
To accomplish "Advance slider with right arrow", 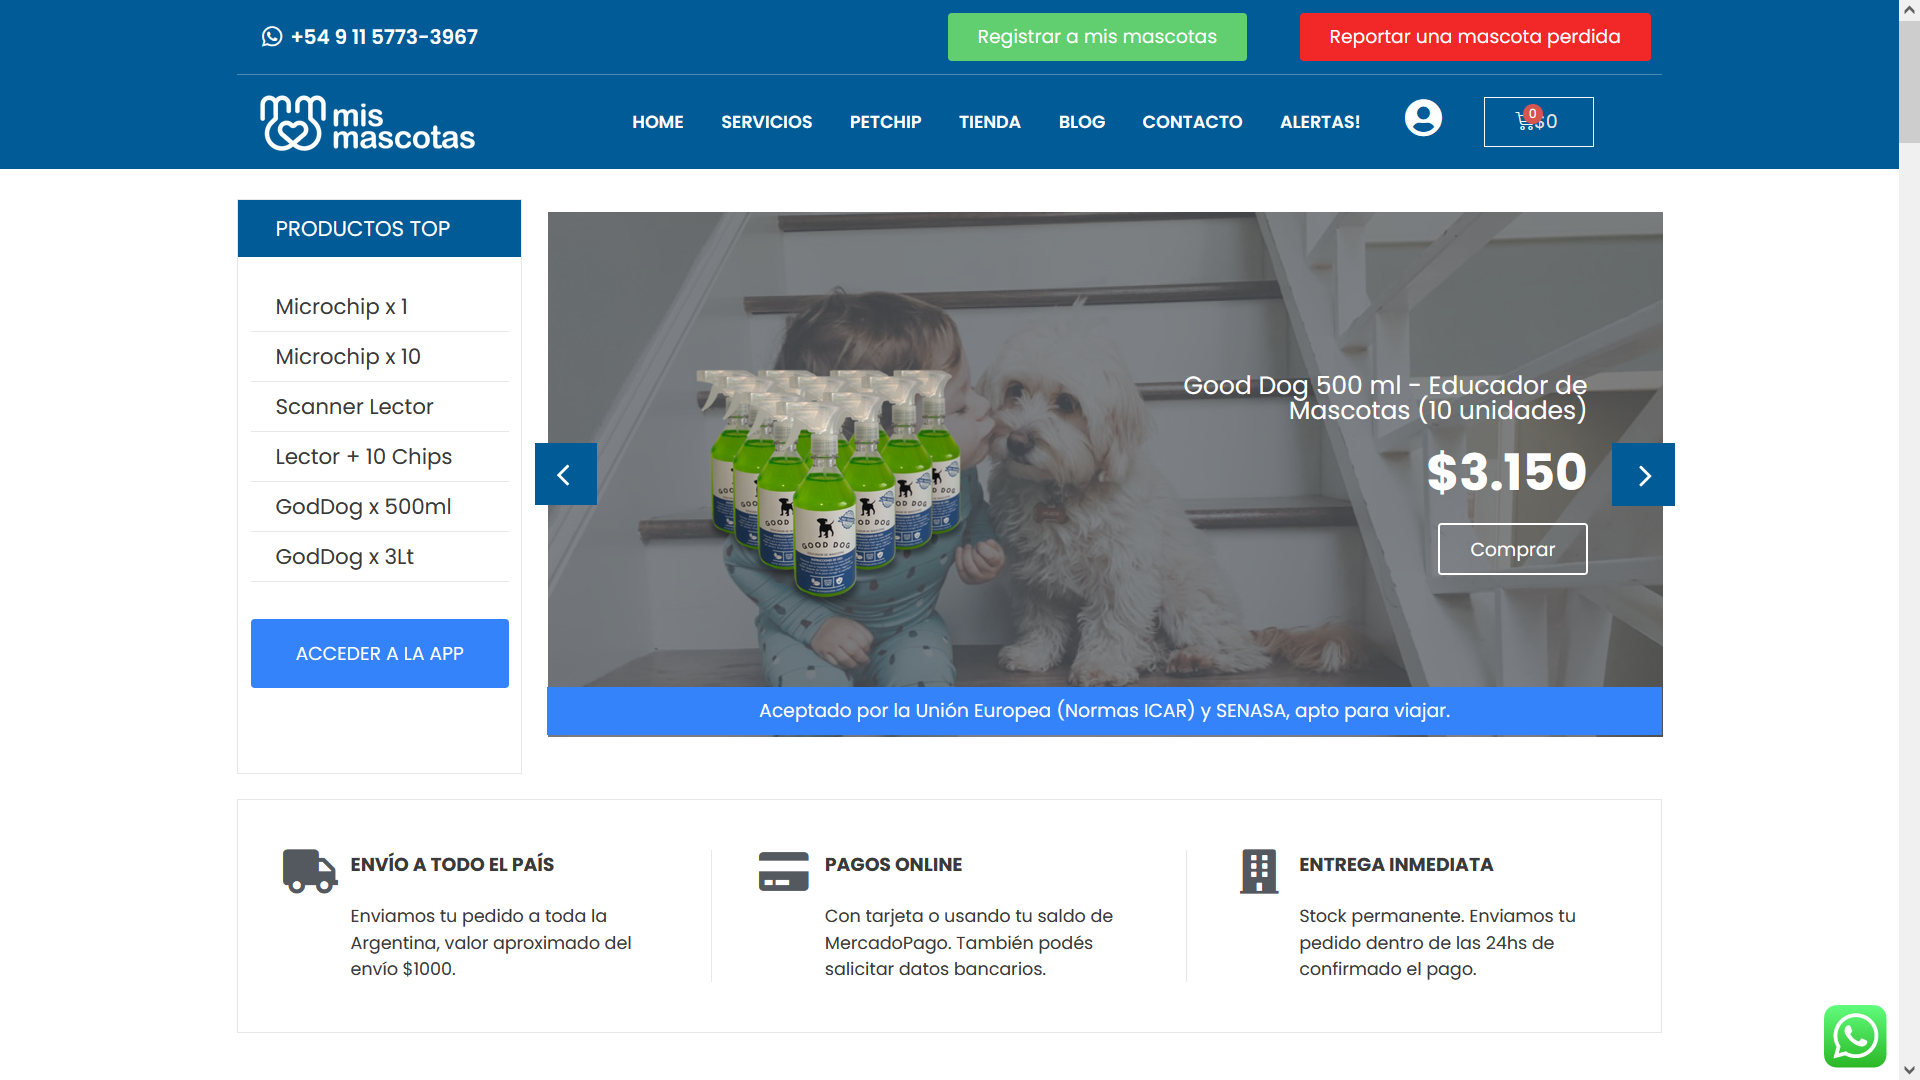I will point(1643,474).
